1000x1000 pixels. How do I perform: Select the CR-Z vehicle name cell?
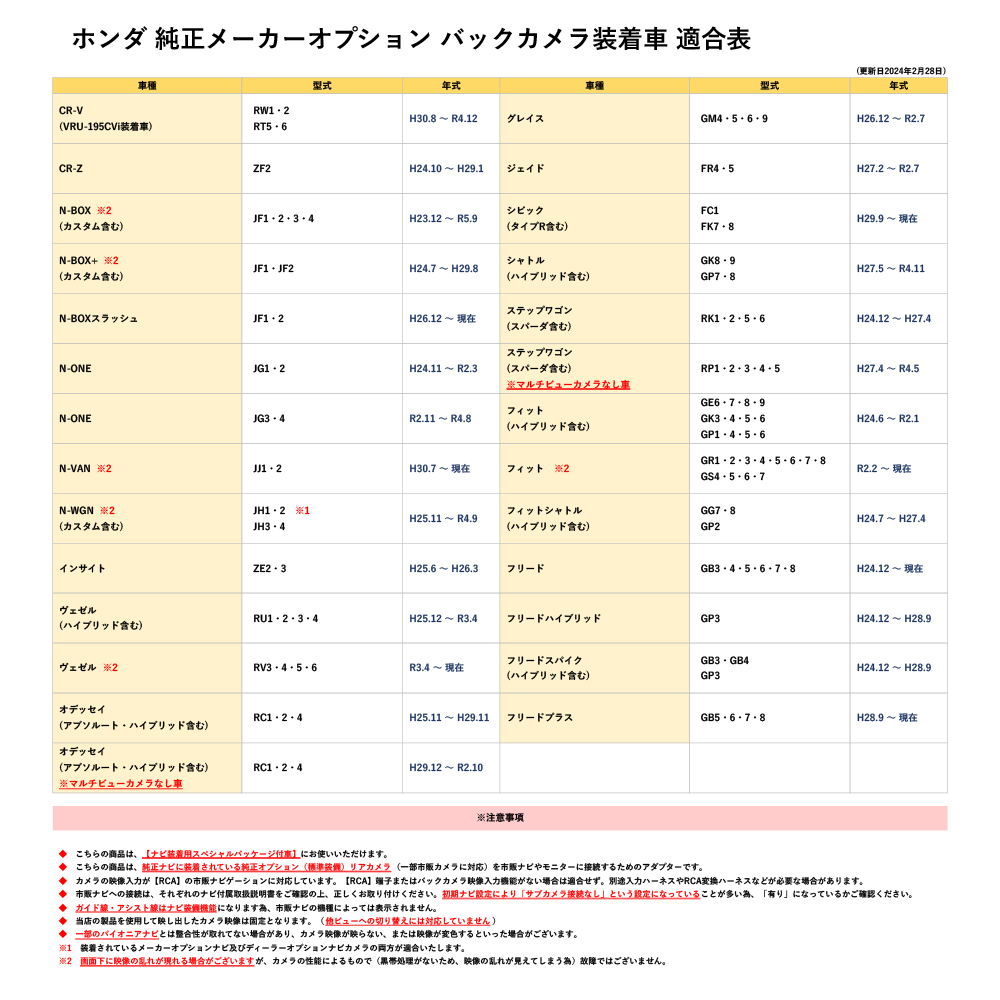(147, 168)
